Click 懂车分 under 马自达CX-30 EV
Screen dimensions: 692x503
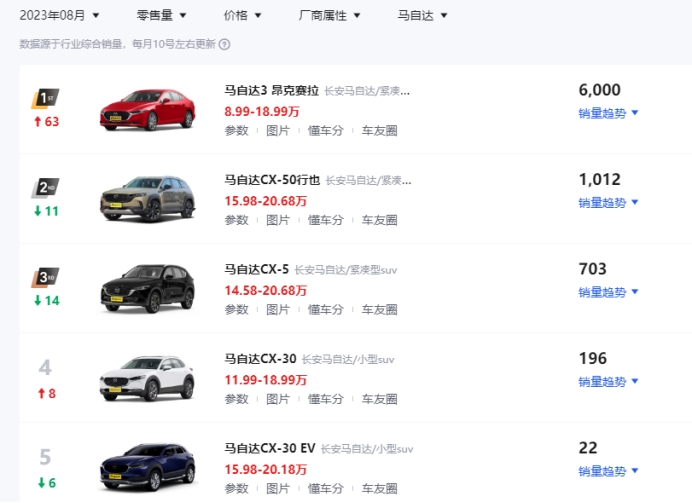326,489
